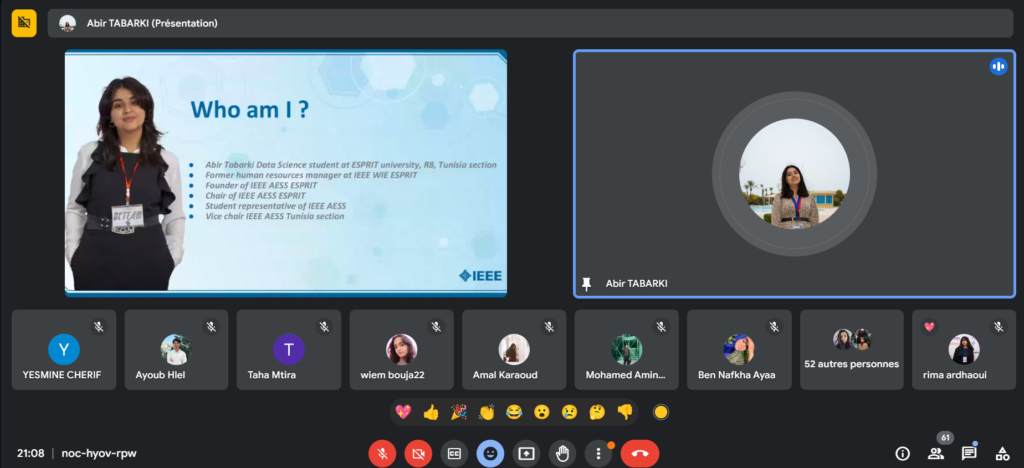
Task: Enable closed captions (CC)
Action: click(x=454, y=454)
